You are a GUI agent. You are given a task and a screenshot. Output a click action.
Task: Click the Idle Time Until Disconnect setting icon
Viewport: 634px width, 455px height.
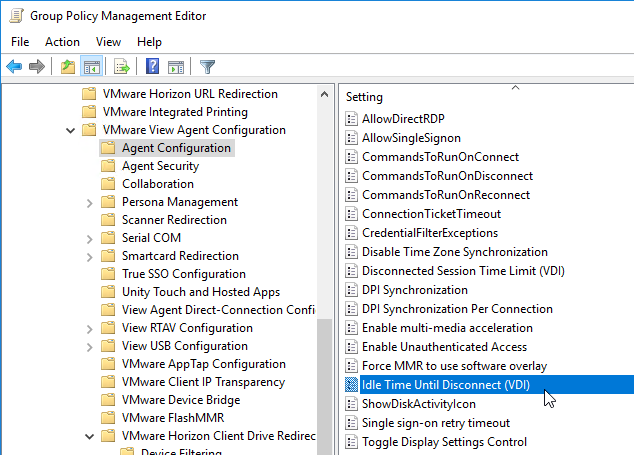pyautogui.click(x=351, y=385)
